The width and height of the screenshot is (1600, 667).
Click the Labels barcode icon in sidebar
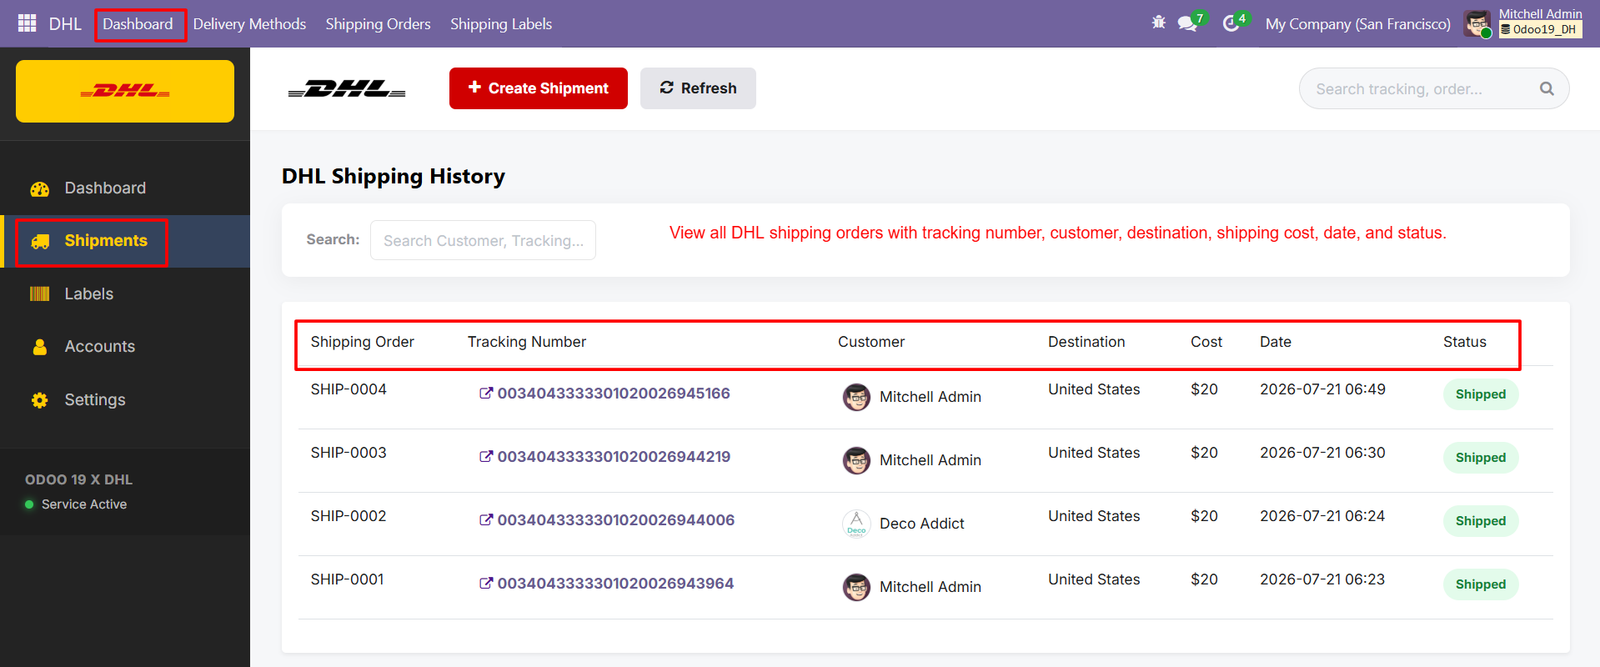coord(40,294)
